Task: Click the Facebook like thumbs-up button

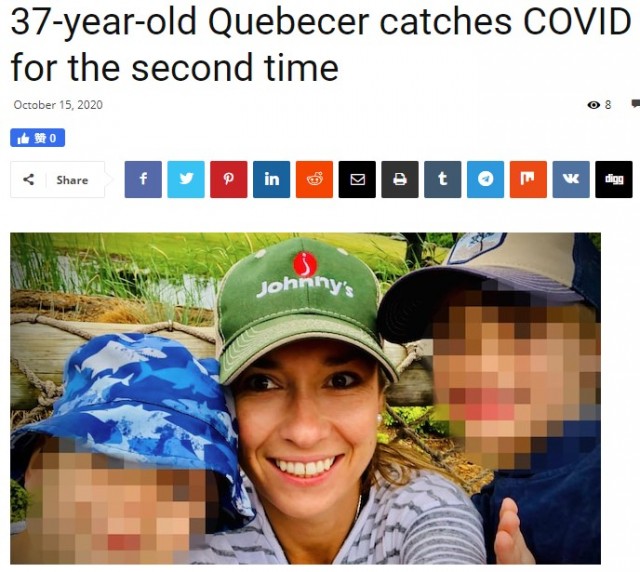Action: [38, 138]
